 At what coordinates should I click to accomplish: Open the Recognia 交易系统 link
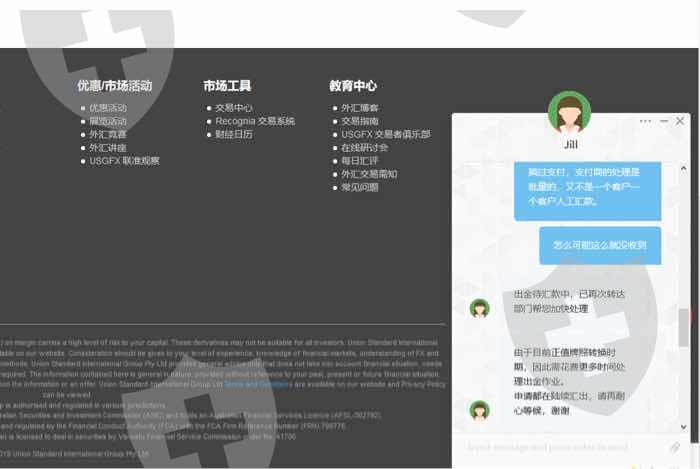point(255,121)
